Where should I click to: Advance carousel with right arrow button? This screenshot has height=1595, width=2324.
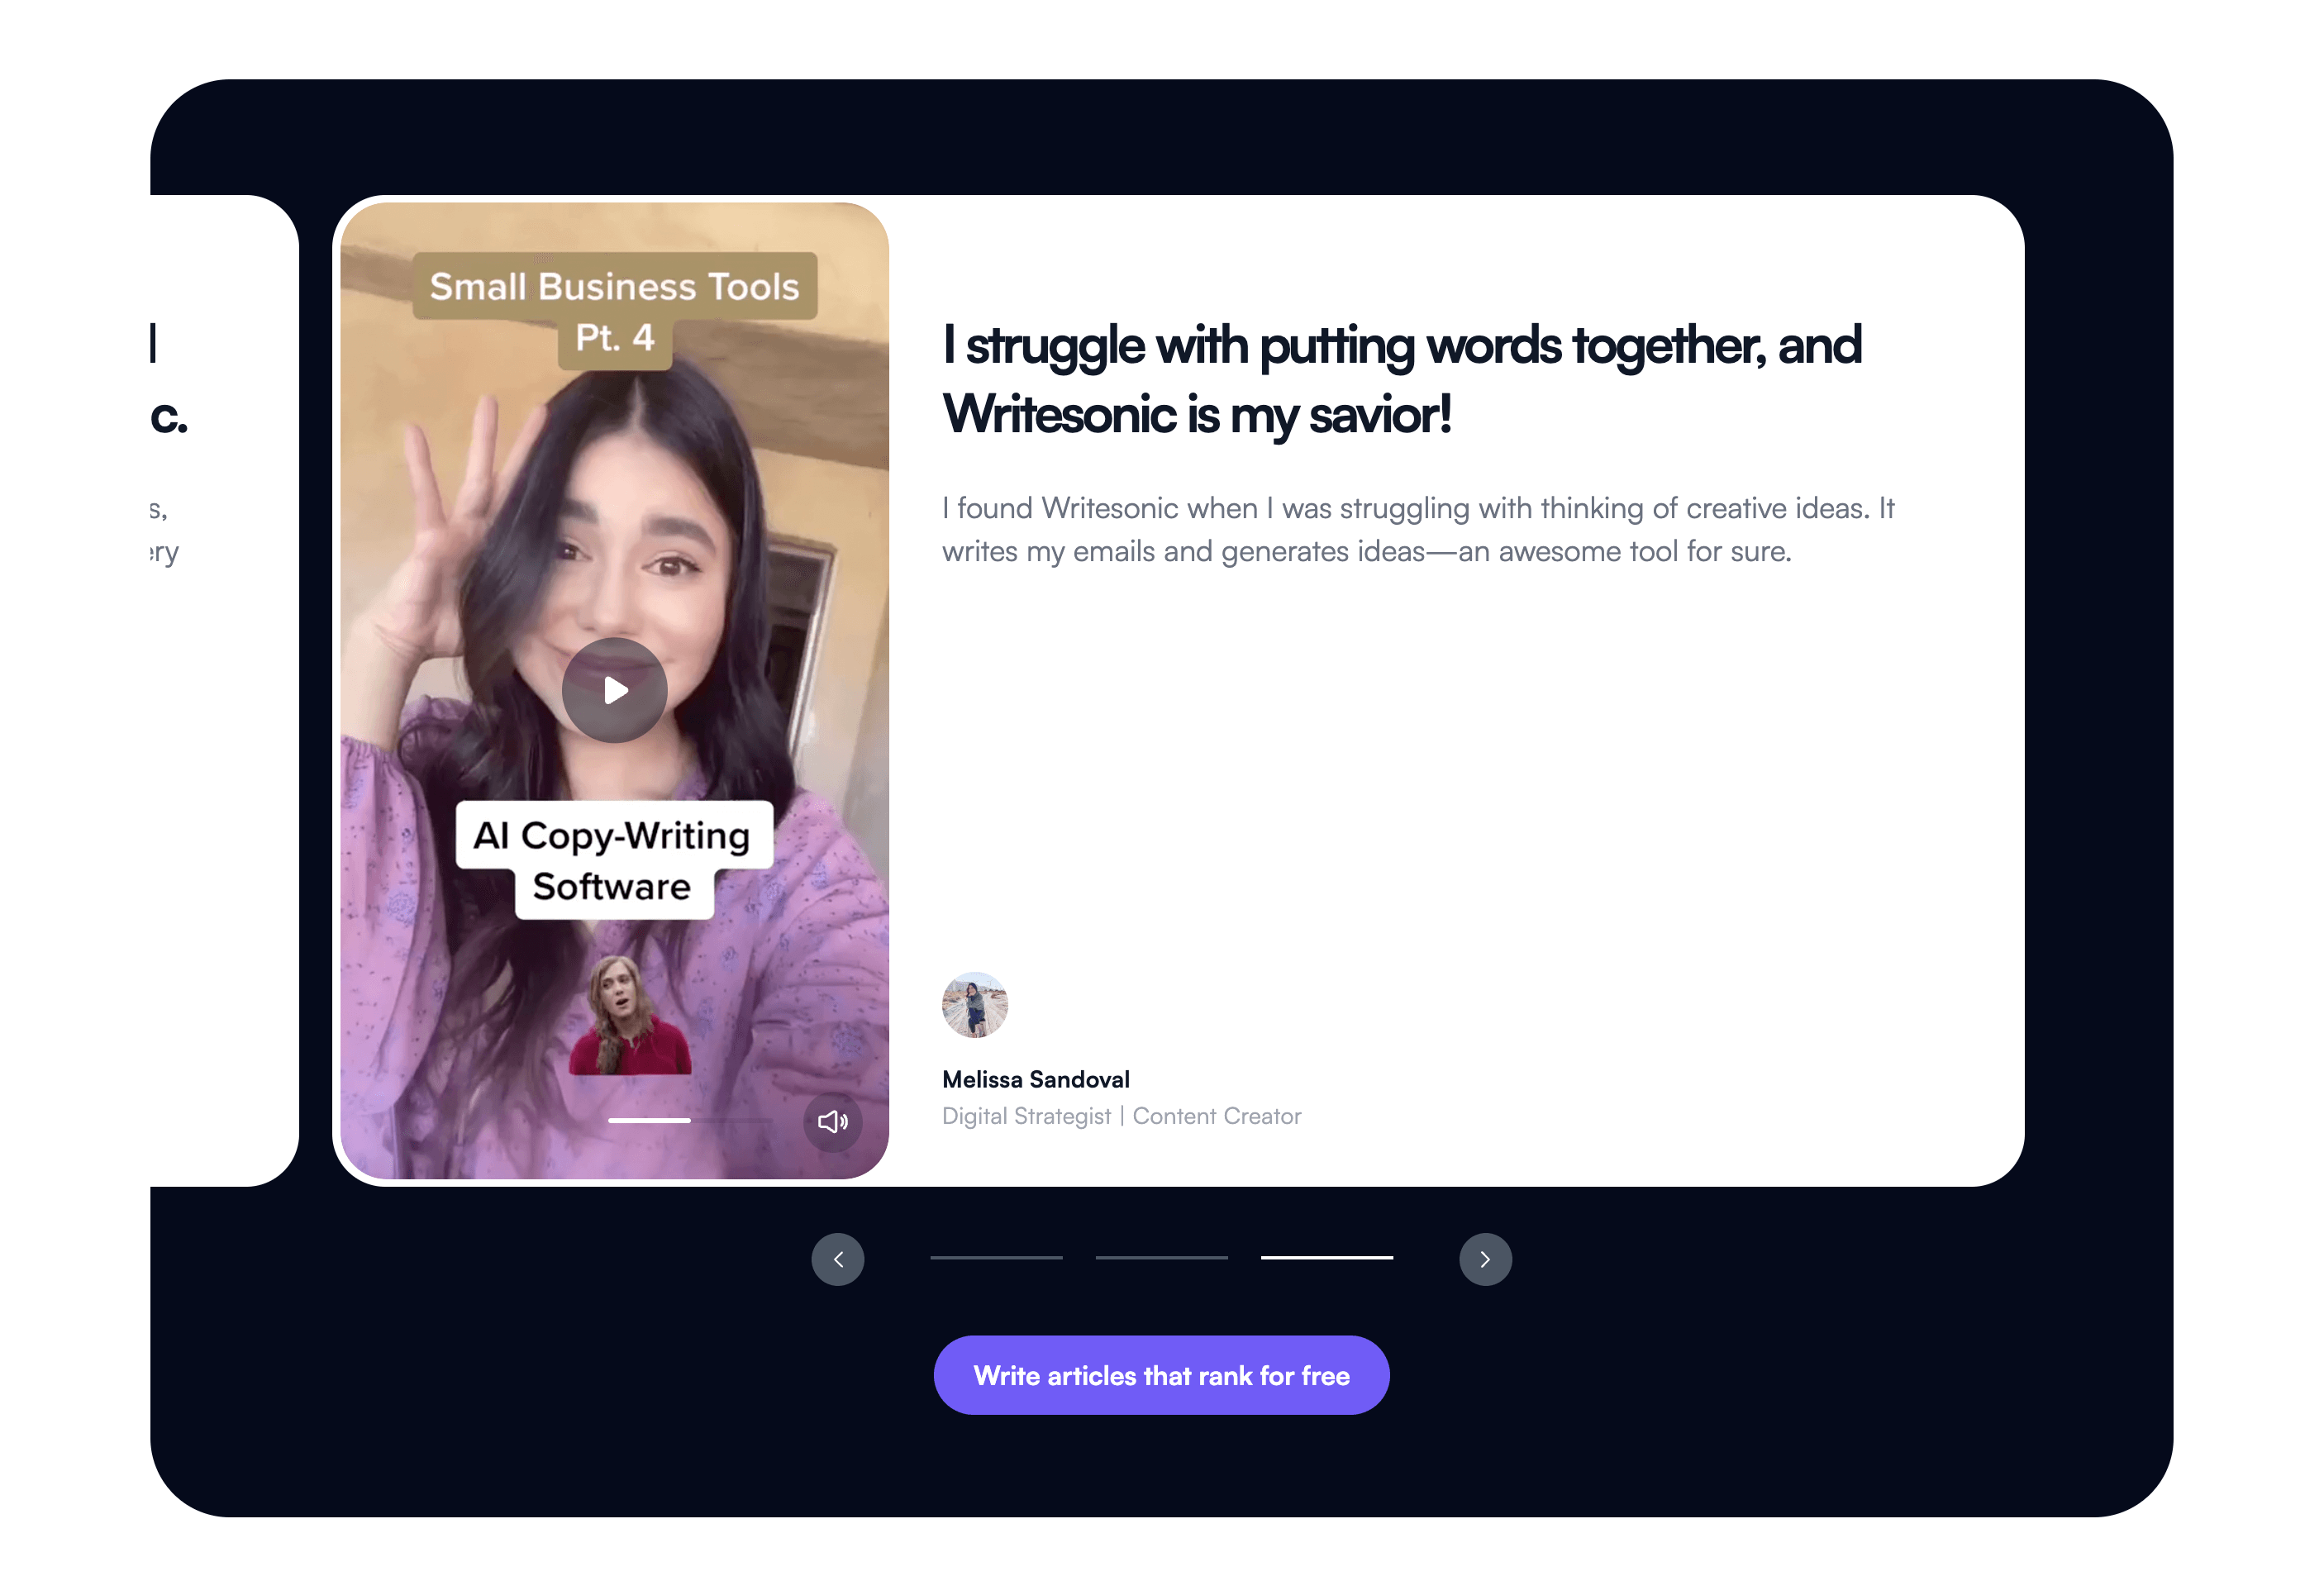click(x=1484, y=1259)
